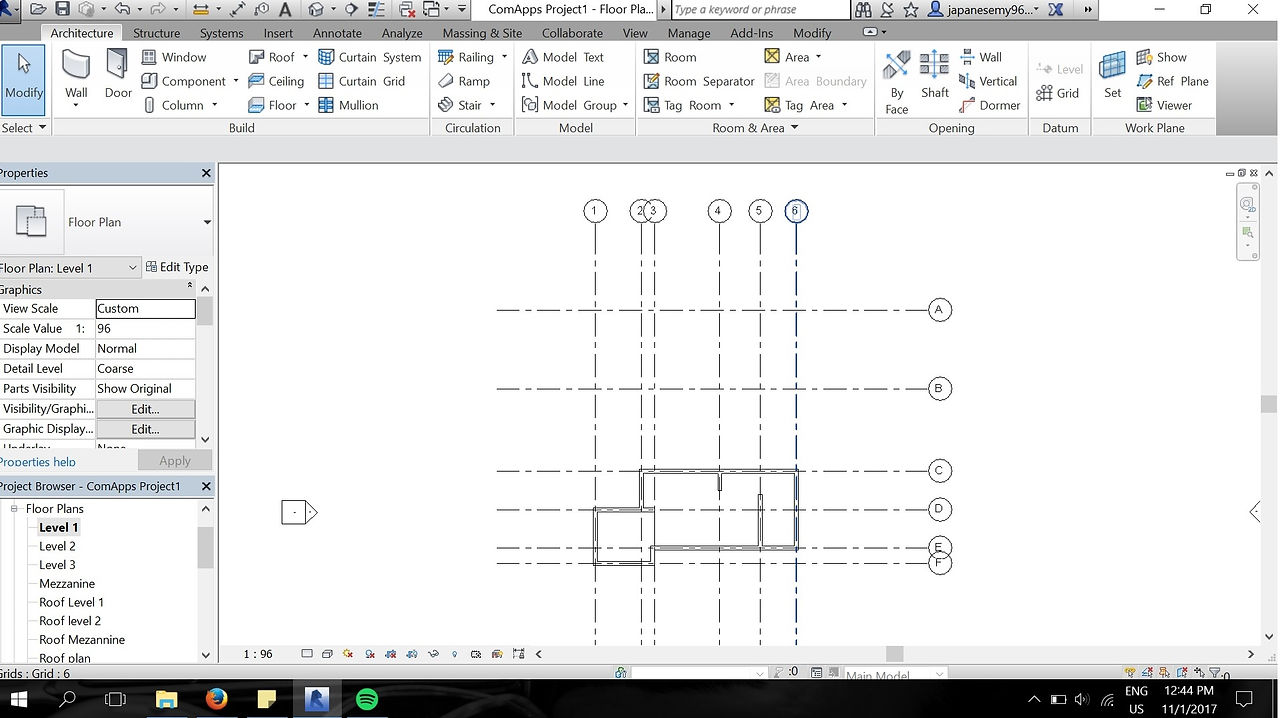The width and height of the screenshot is (1280, 718).
Task: Open the Floor Plan type selector dropdown
Action: [x=207, y=222]
